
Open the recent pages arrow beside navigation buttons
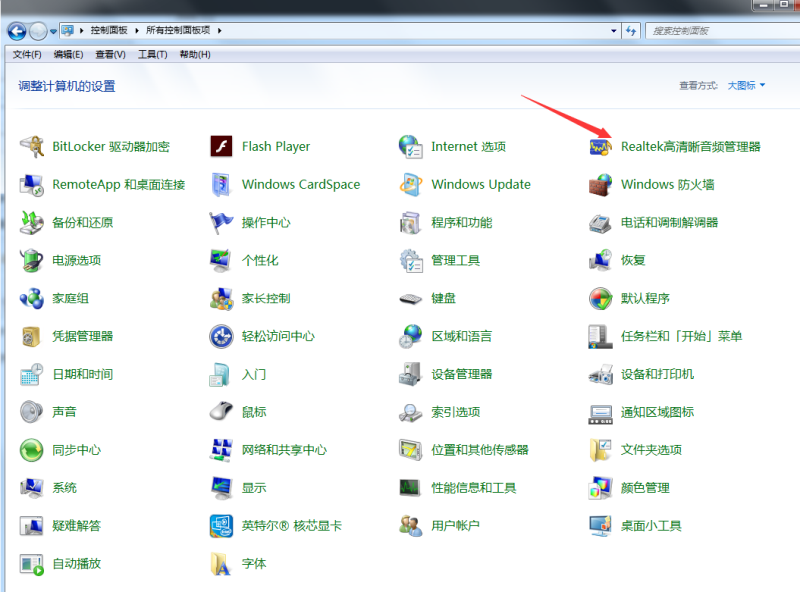[x=53, y=31]
